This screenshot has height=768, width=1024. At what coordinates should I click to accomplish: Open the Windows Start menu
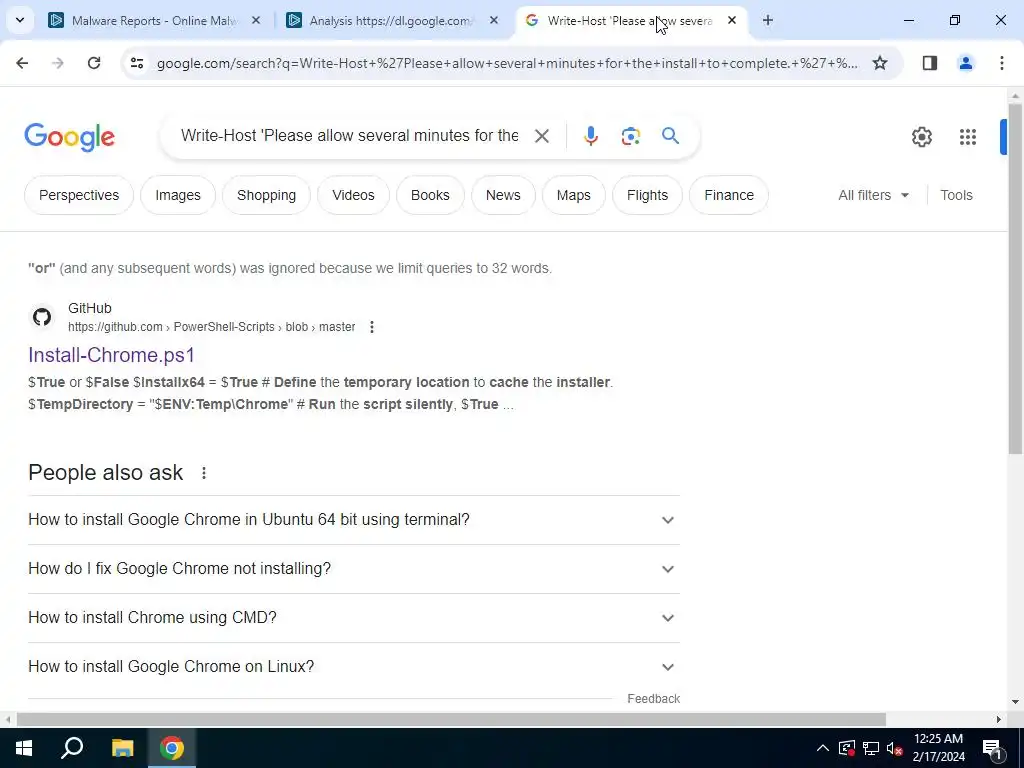tap(24, 748)
